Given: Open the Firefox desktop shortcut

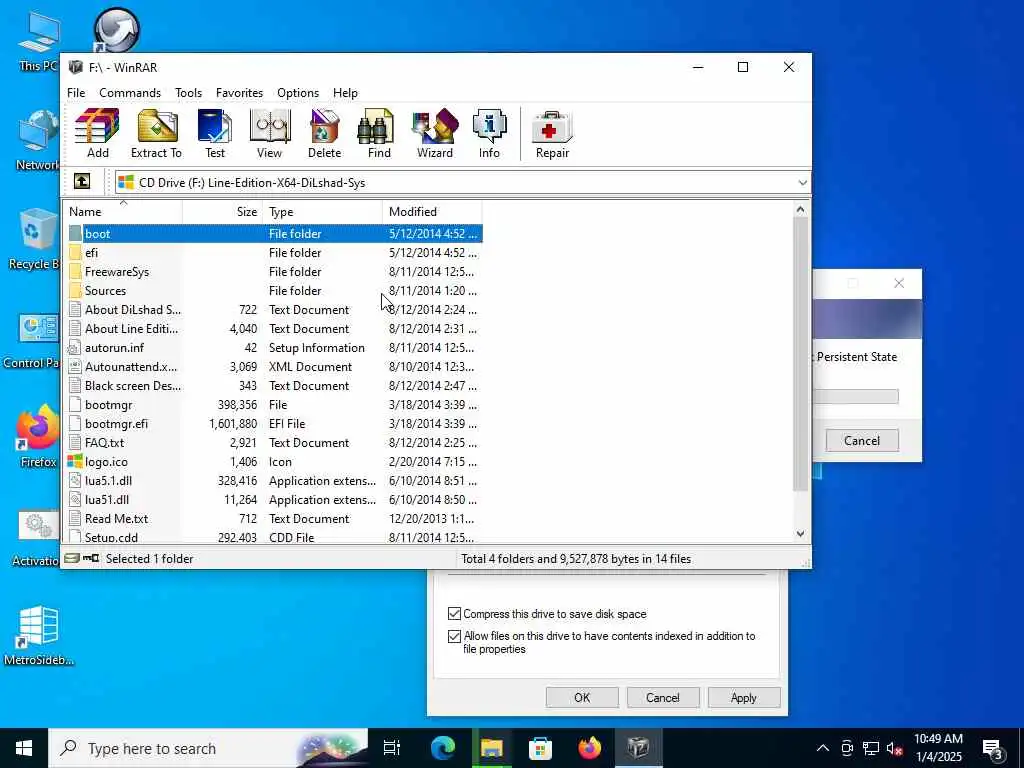Looking at the screenshot, I should (x=38, y=436).
